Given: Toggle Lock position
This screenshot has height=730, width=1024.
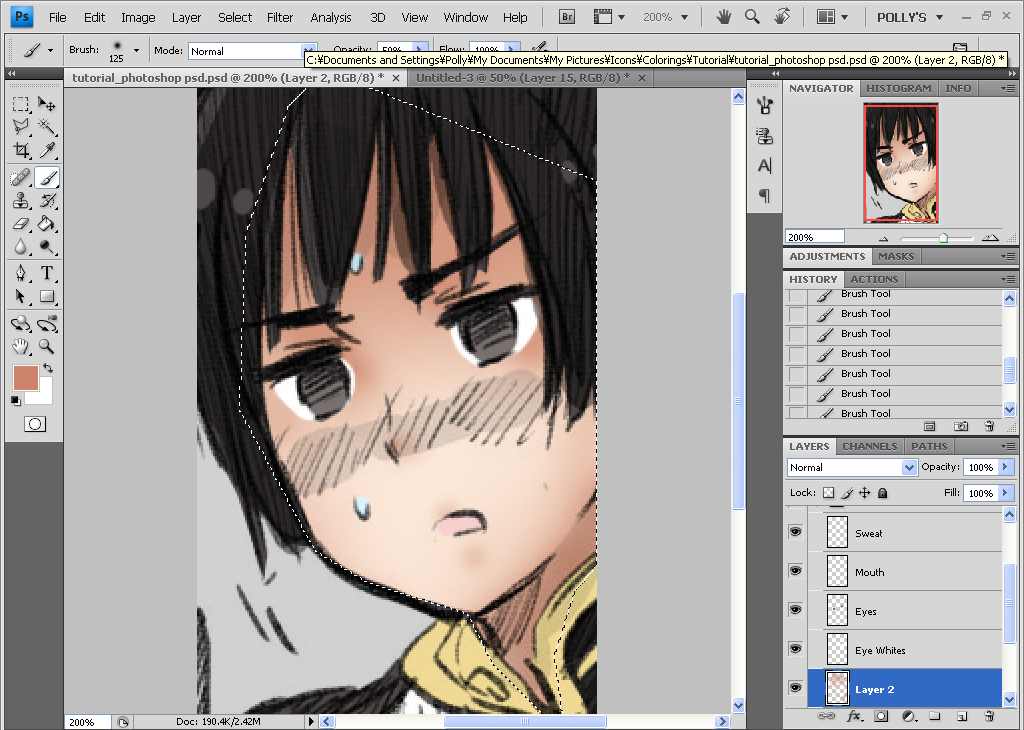Looking at the screenshot, I should tap(865, 493).
